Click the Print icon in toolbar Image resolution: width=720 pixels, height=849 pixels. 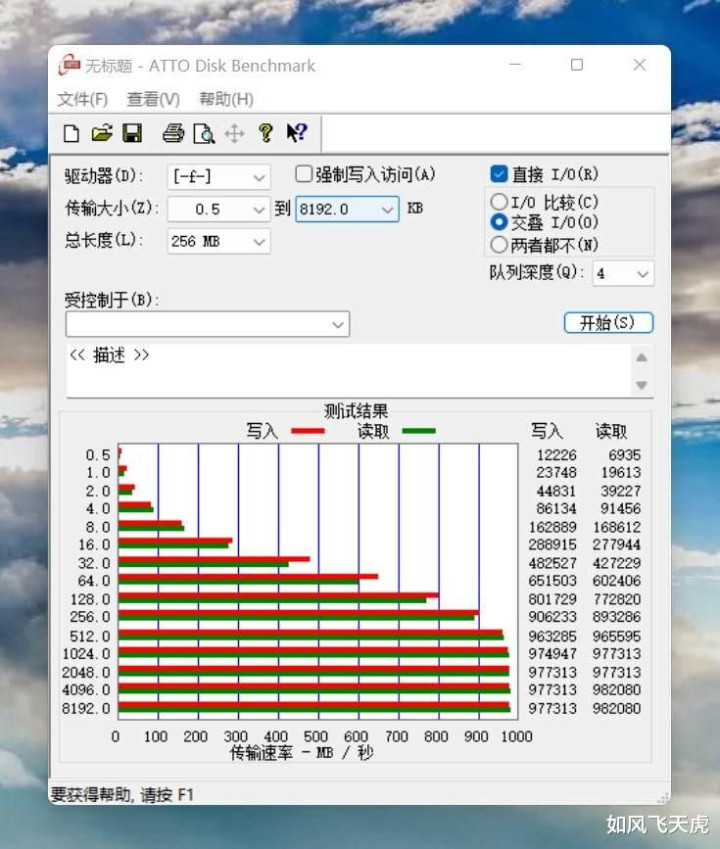click(173, 133)
